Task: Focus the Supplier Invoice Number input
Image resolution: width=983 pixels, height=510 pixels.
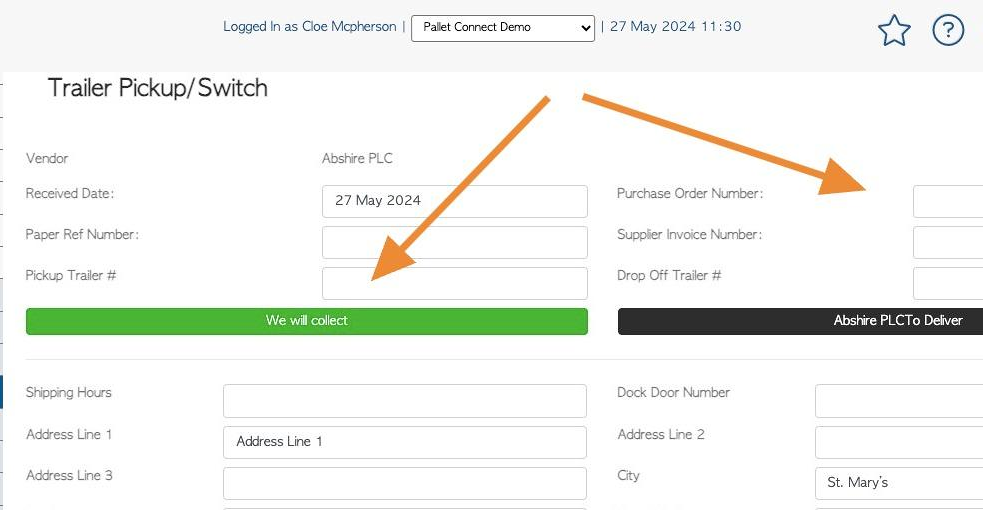Action: pyautogui.click(x=948, y=242)
